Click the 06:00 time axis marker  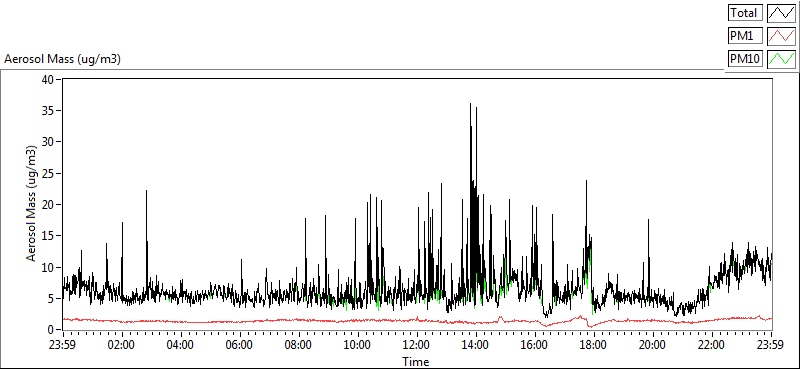click(x=240, y=345)
